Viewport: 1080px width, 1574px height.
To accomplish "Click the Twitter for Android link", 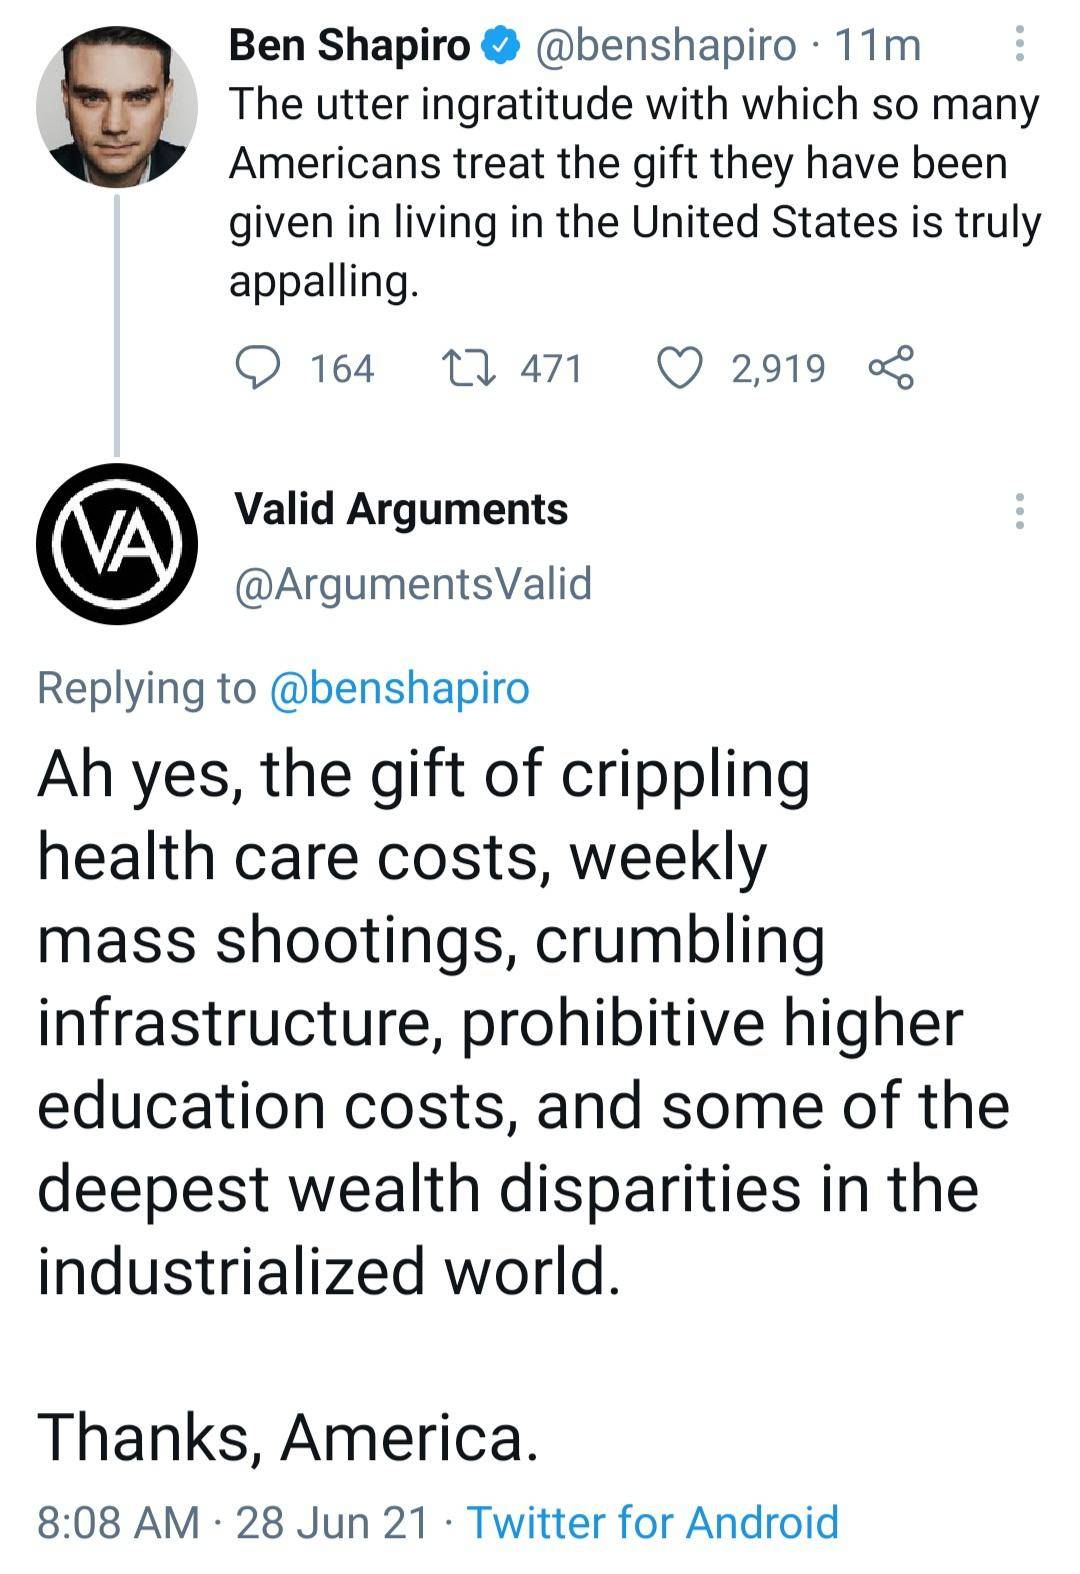I will pos(653,1522).
